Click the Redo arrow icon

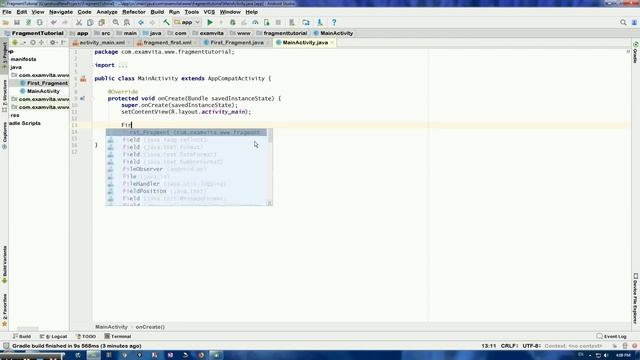point(65,22)
